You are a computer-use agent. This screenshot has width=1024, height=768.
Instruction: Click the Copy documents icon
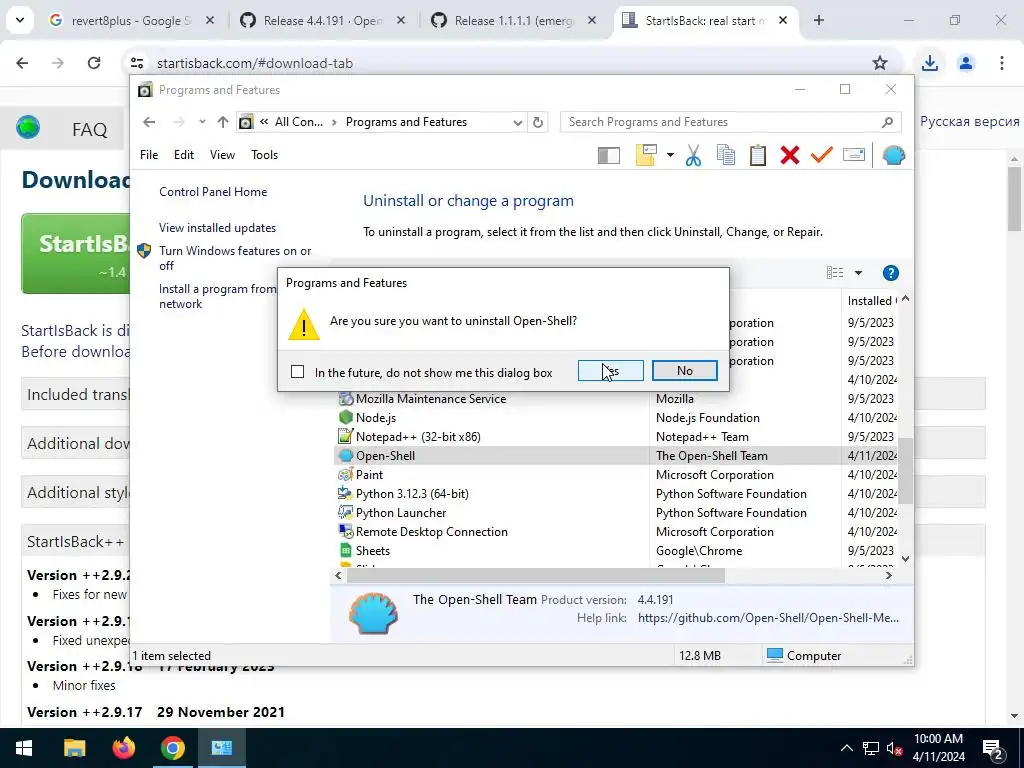(726, 155)
